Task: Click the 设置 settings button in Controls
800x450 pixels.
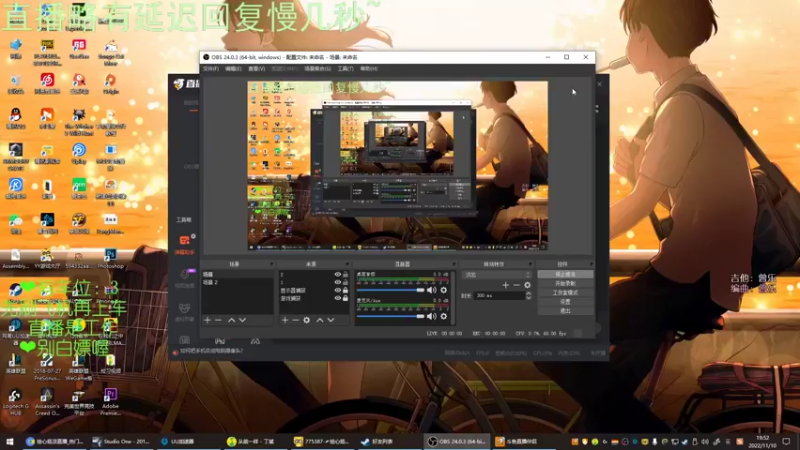Action: [565, 302]
